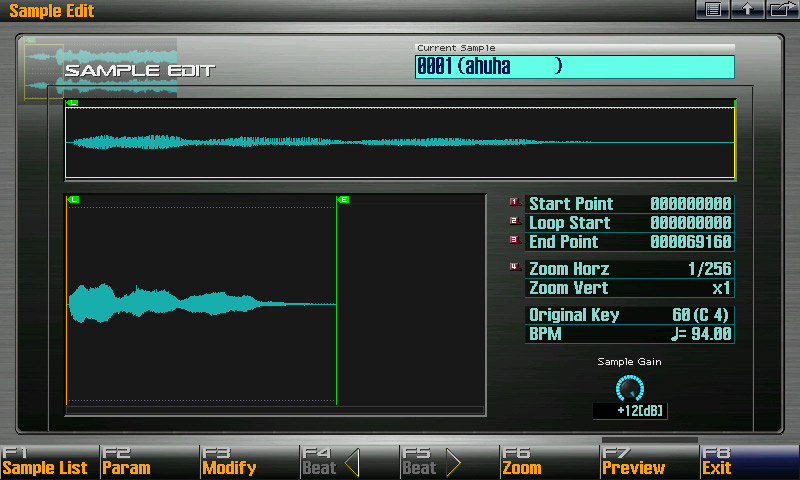The image size is (800, 480).
Task: Open F6 Zoom view
Action: click(549, 462)
